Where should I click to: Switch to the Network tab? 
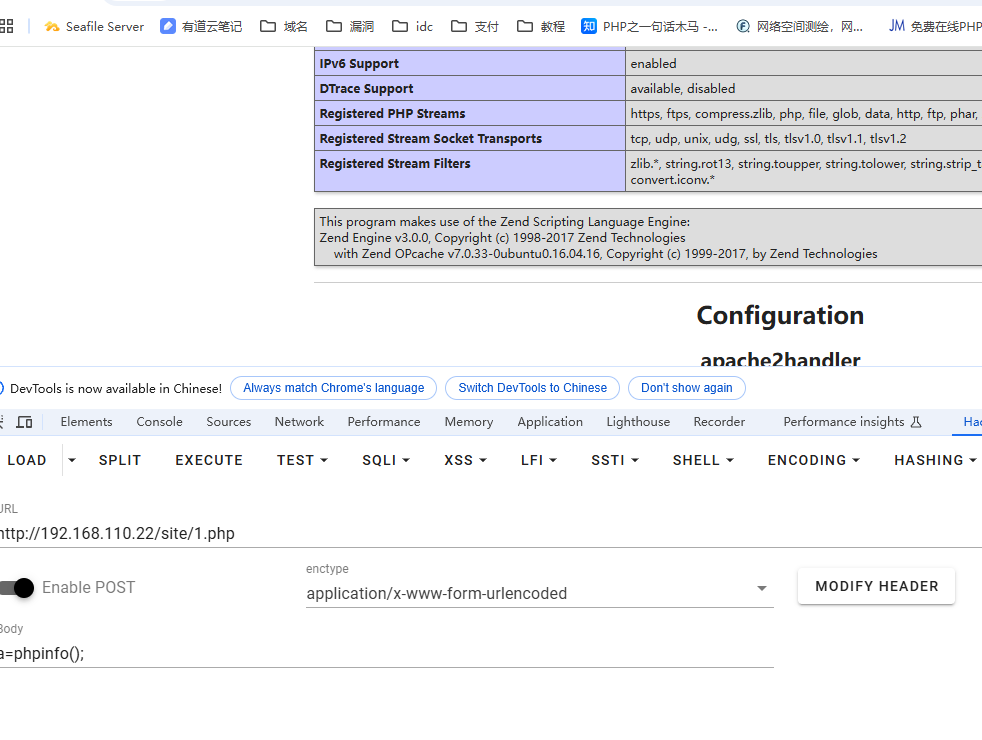(x=299, y=422)
